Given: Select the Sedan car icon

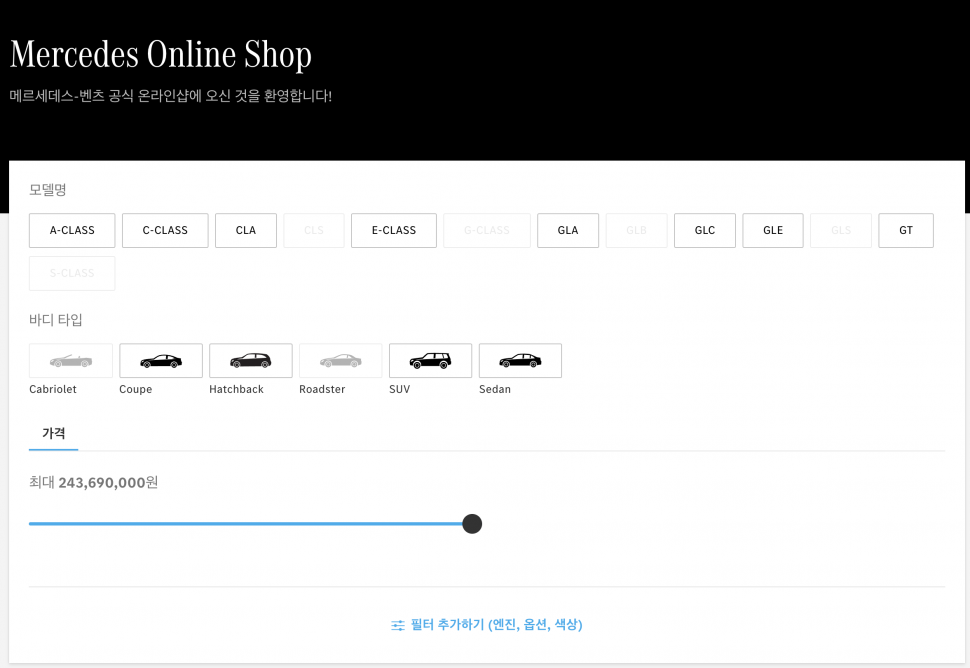Looking at the screenshot, I should click(x=520, y=361).
